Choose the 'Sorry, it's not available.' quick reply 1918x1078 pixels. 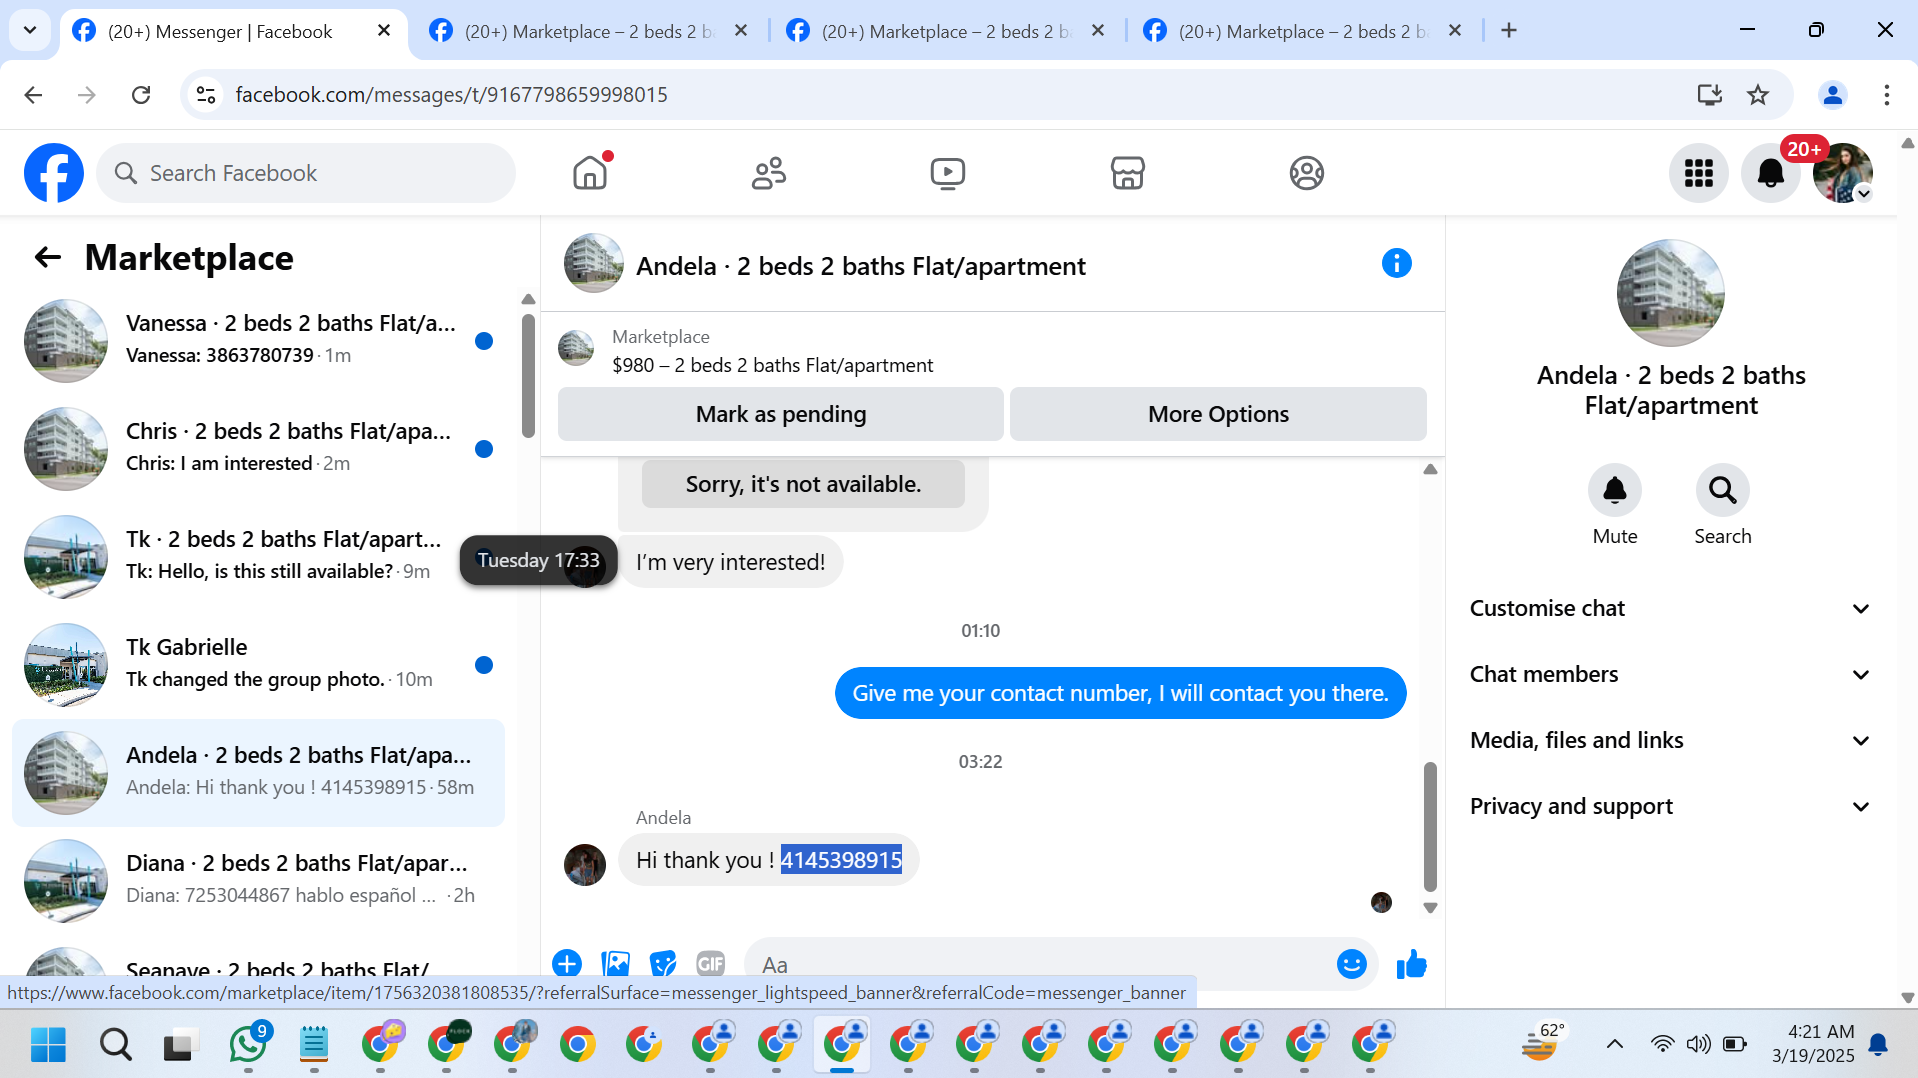(803, 484)
